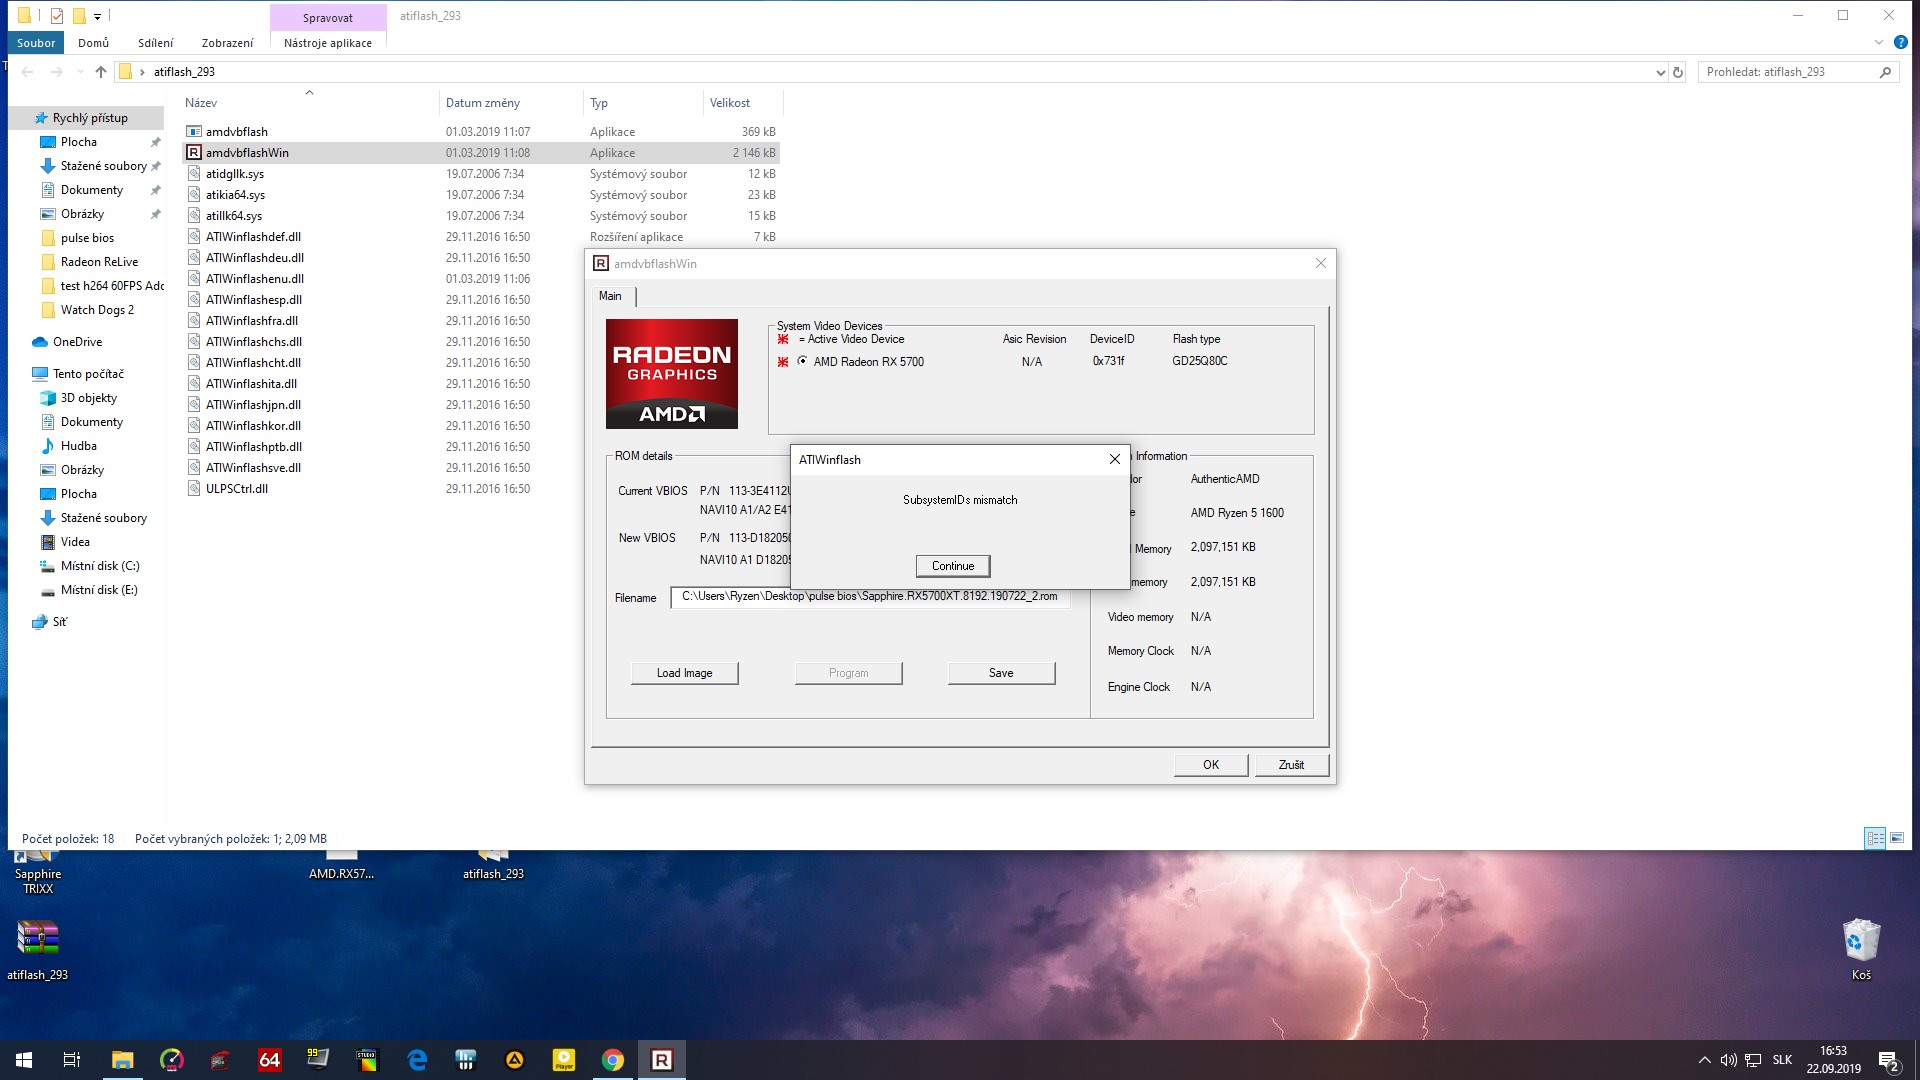This screenshot has height=1080, width=1920.
Task: Click Continue in the ATIWinflash dialog
Action: 952,566
